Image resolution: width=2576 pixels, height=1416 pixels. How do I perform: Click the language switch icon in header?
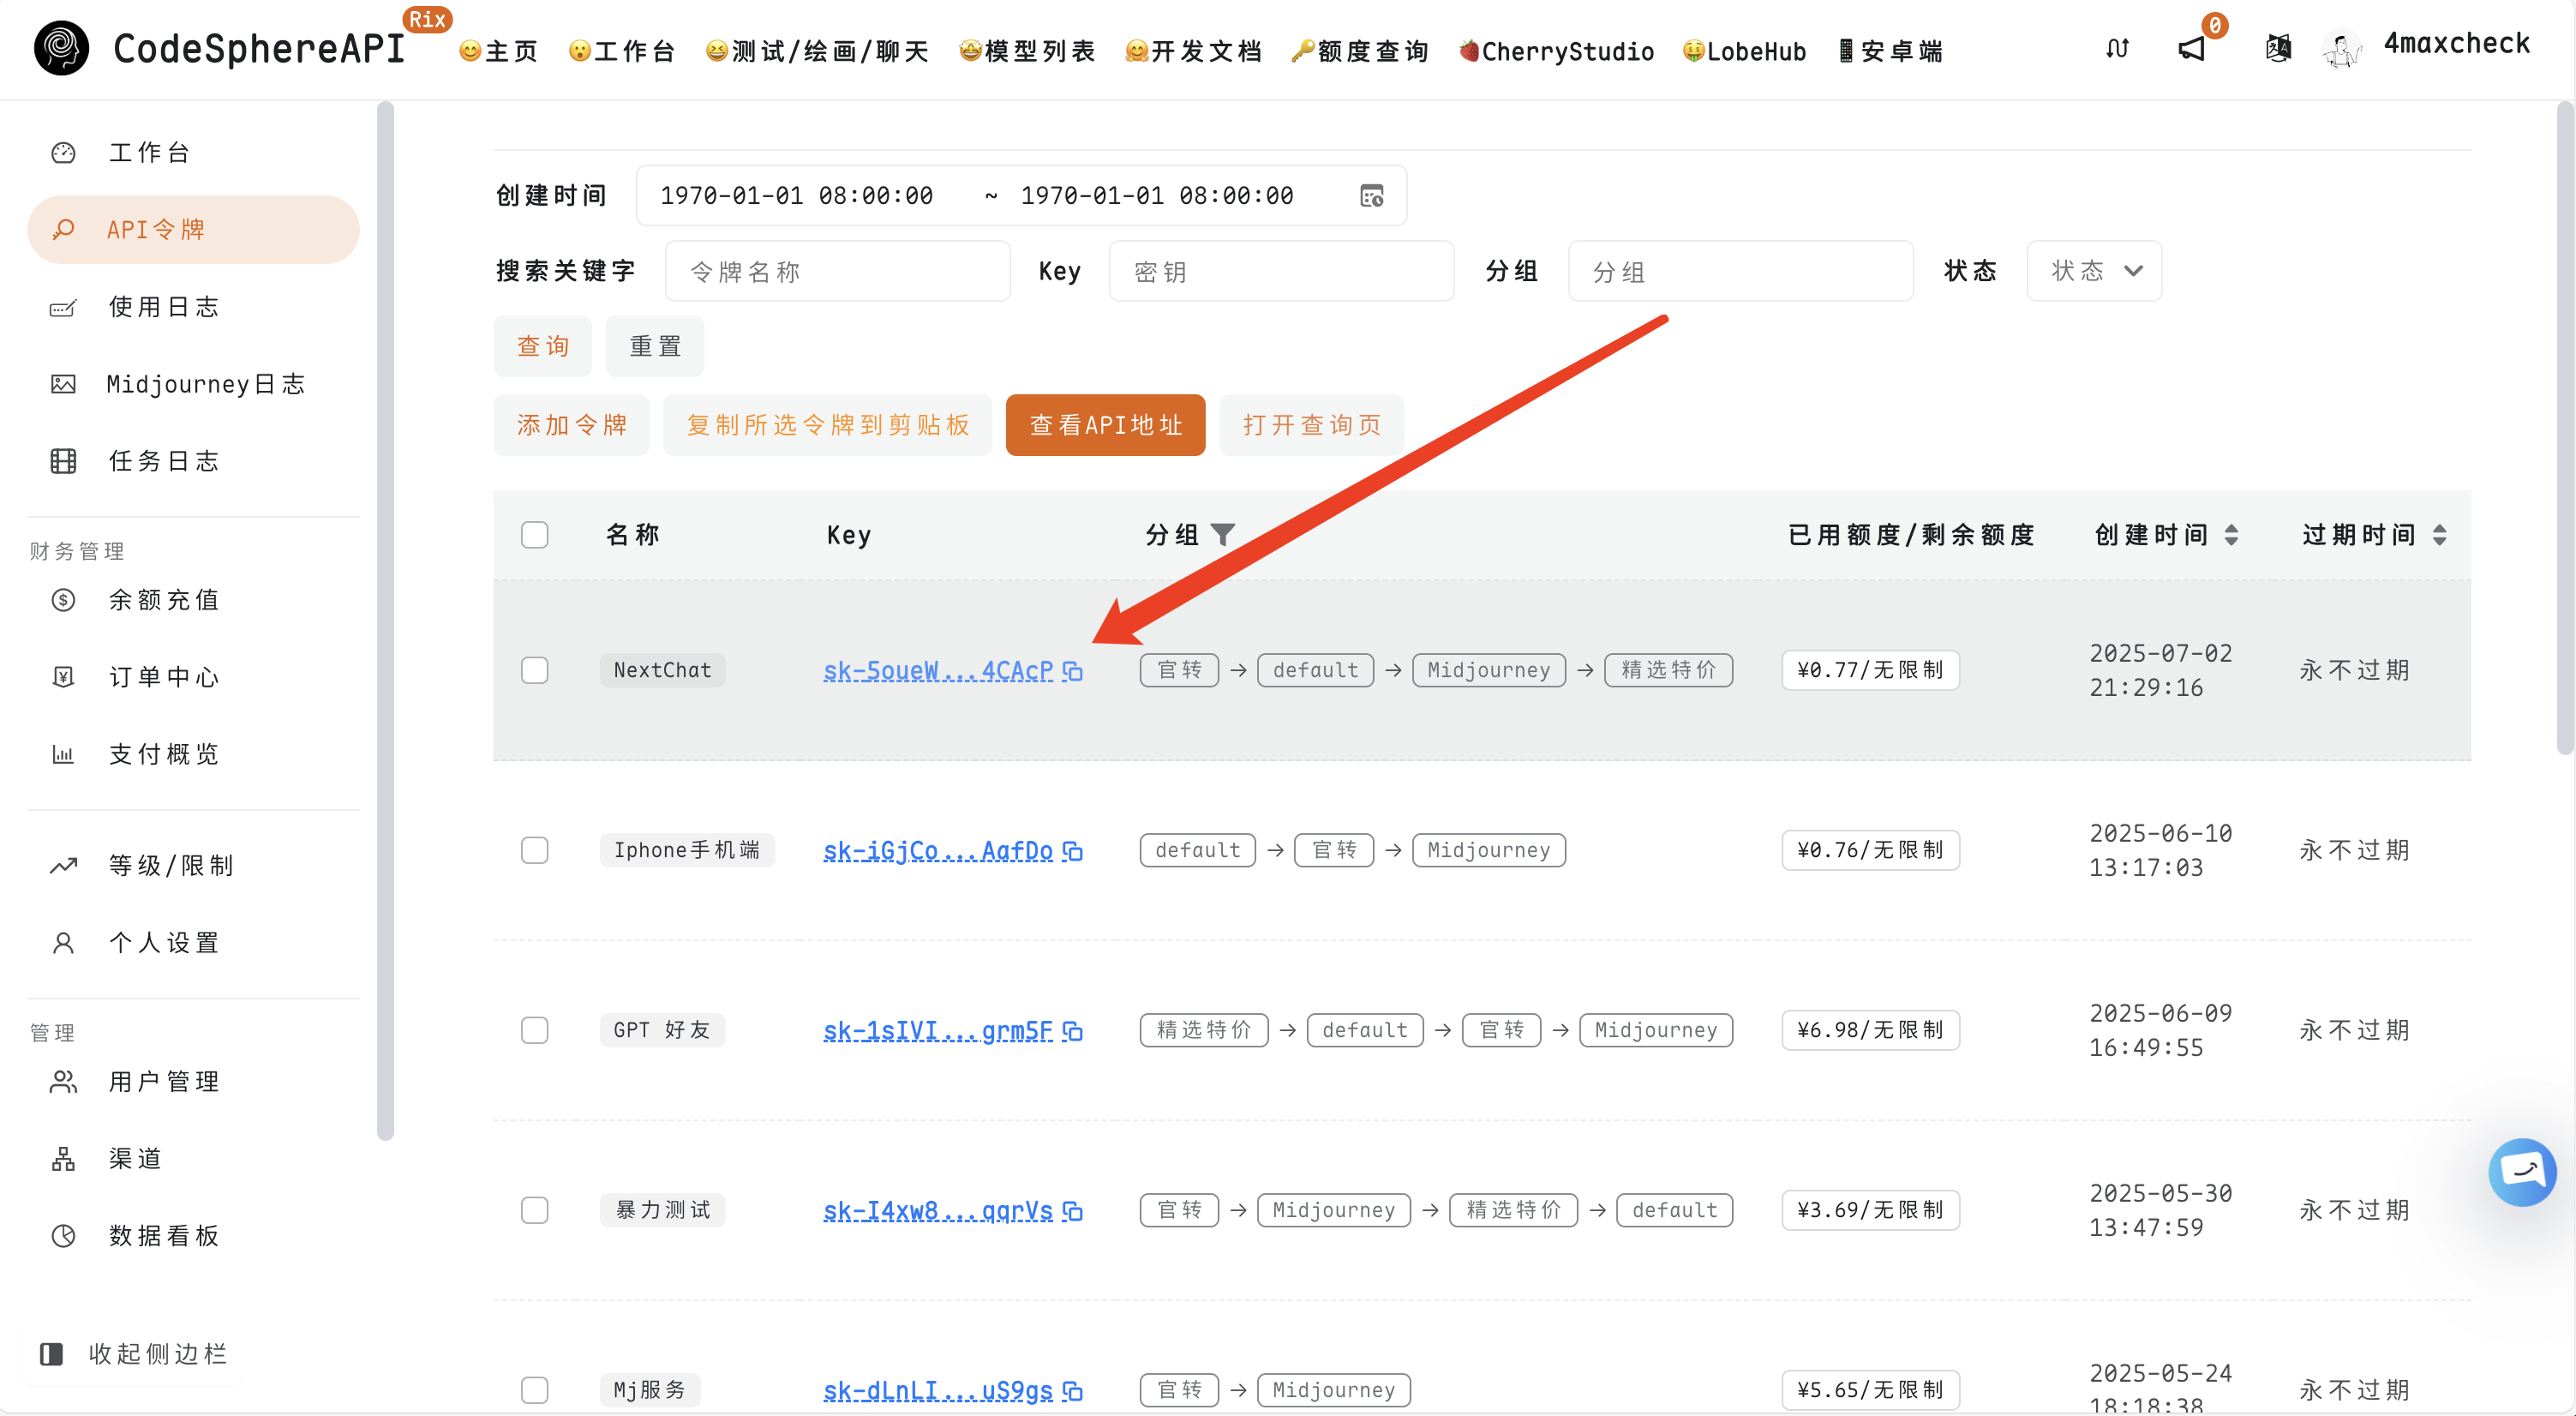pos(2277,48)
